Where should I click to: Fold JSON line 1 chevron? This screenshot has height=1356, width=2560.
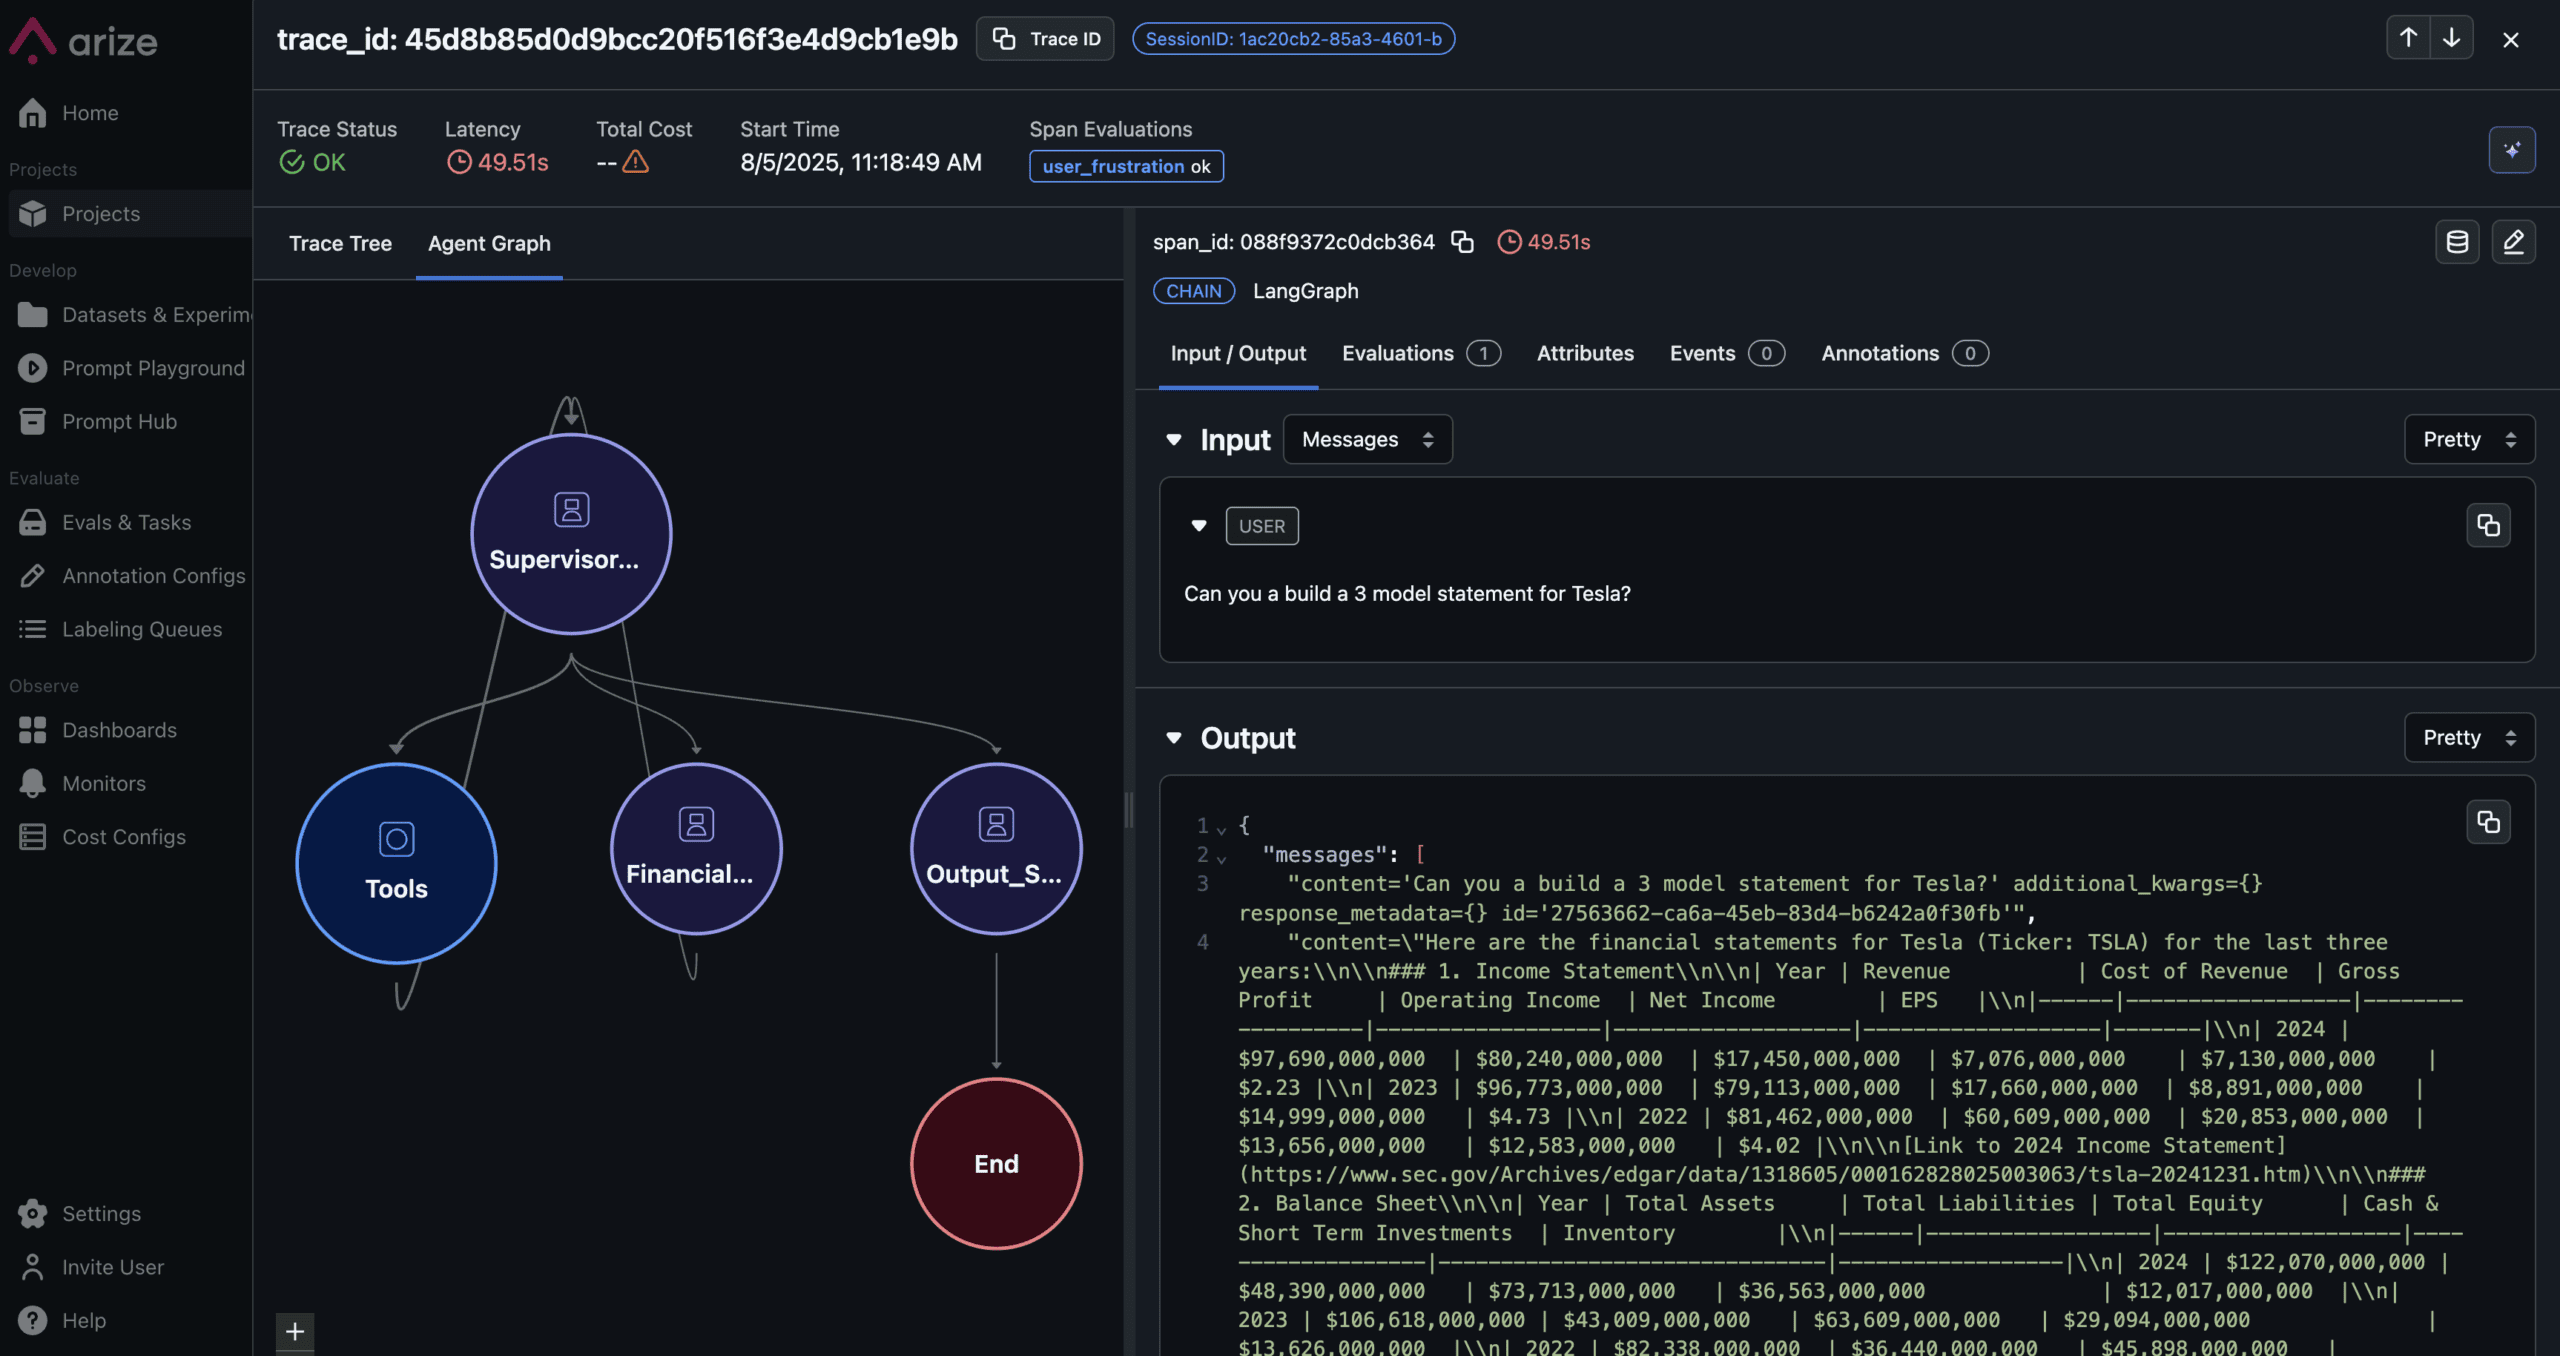pyautogui.click(x=1221, y=829)
